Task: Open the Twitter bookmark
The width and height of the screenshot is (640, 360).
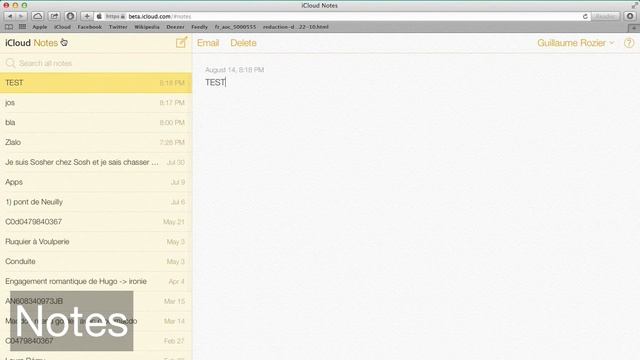Action: 118,27
